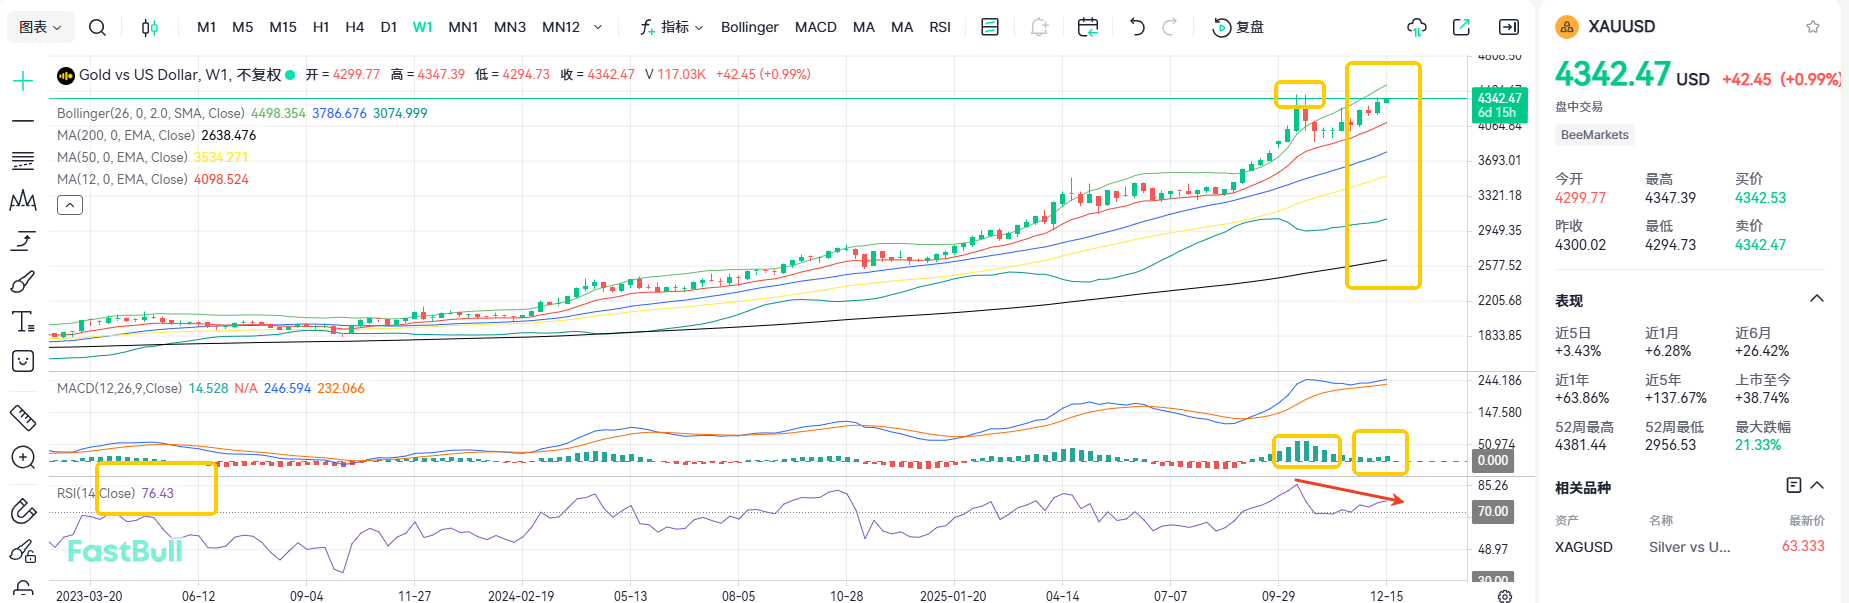Switch to MN3 timeframe
The height and width of the screenshot is (603, 1849).
point(510,27)
